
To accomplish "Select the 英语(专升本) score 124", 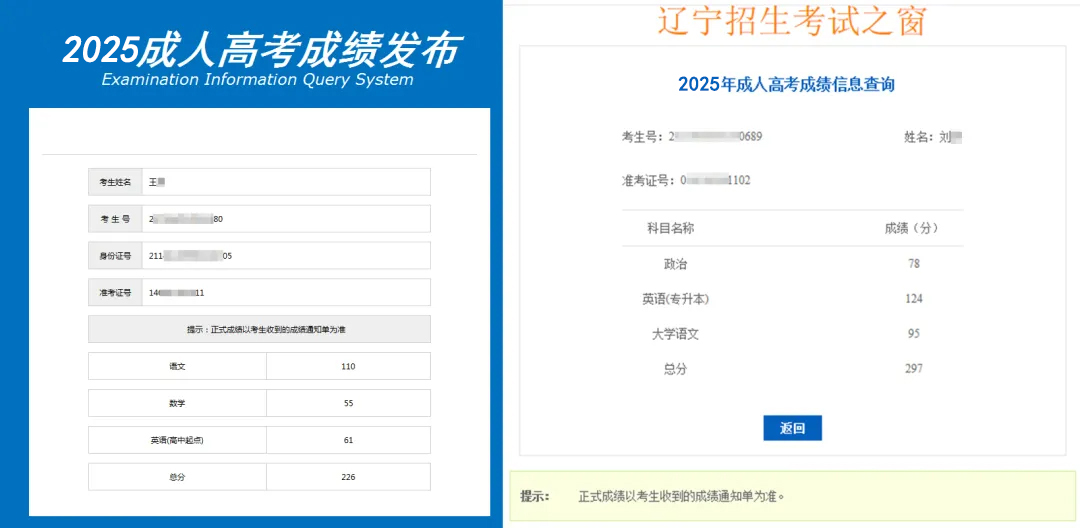I will [x=913, y=299].
